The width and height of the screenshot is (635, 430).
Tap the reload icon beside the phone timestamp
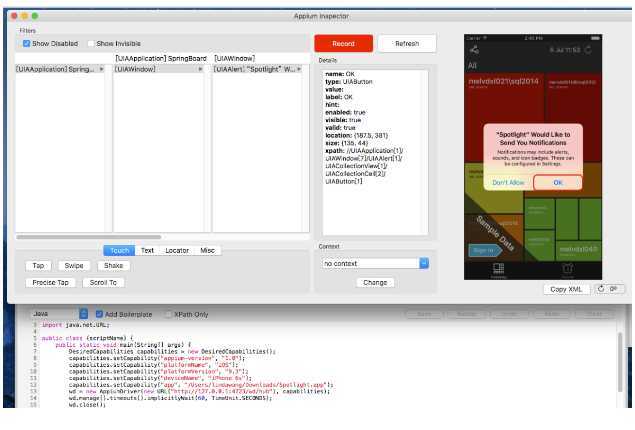(x=588, y=50)
